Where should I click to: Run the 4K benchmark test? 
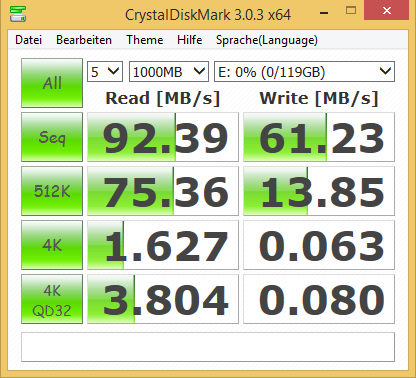pos(52,245)
